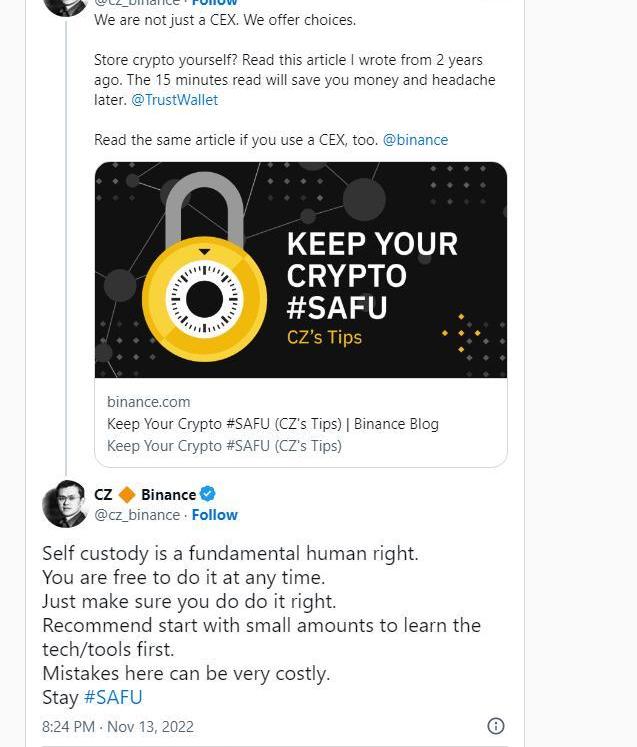Viewport: 637px width, 747px height.
Task: Click the info icon beside the timestamp
Action: [495, 726]
